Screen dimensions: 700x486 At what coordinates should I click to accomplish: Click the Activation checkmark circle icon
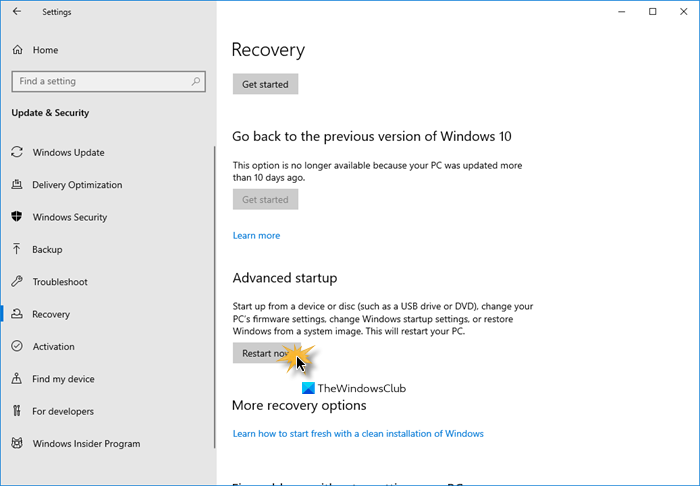(17, 347)
